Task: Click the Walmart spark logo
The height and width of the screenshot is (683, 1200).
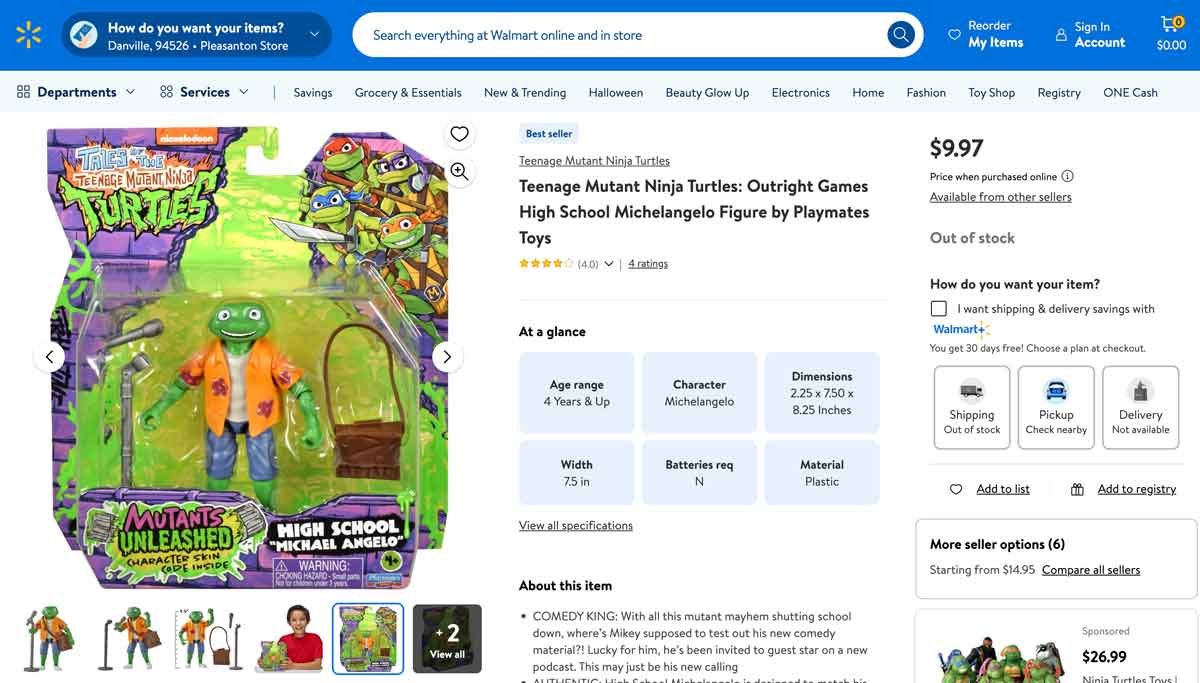Action: click(x=27, y=34)
